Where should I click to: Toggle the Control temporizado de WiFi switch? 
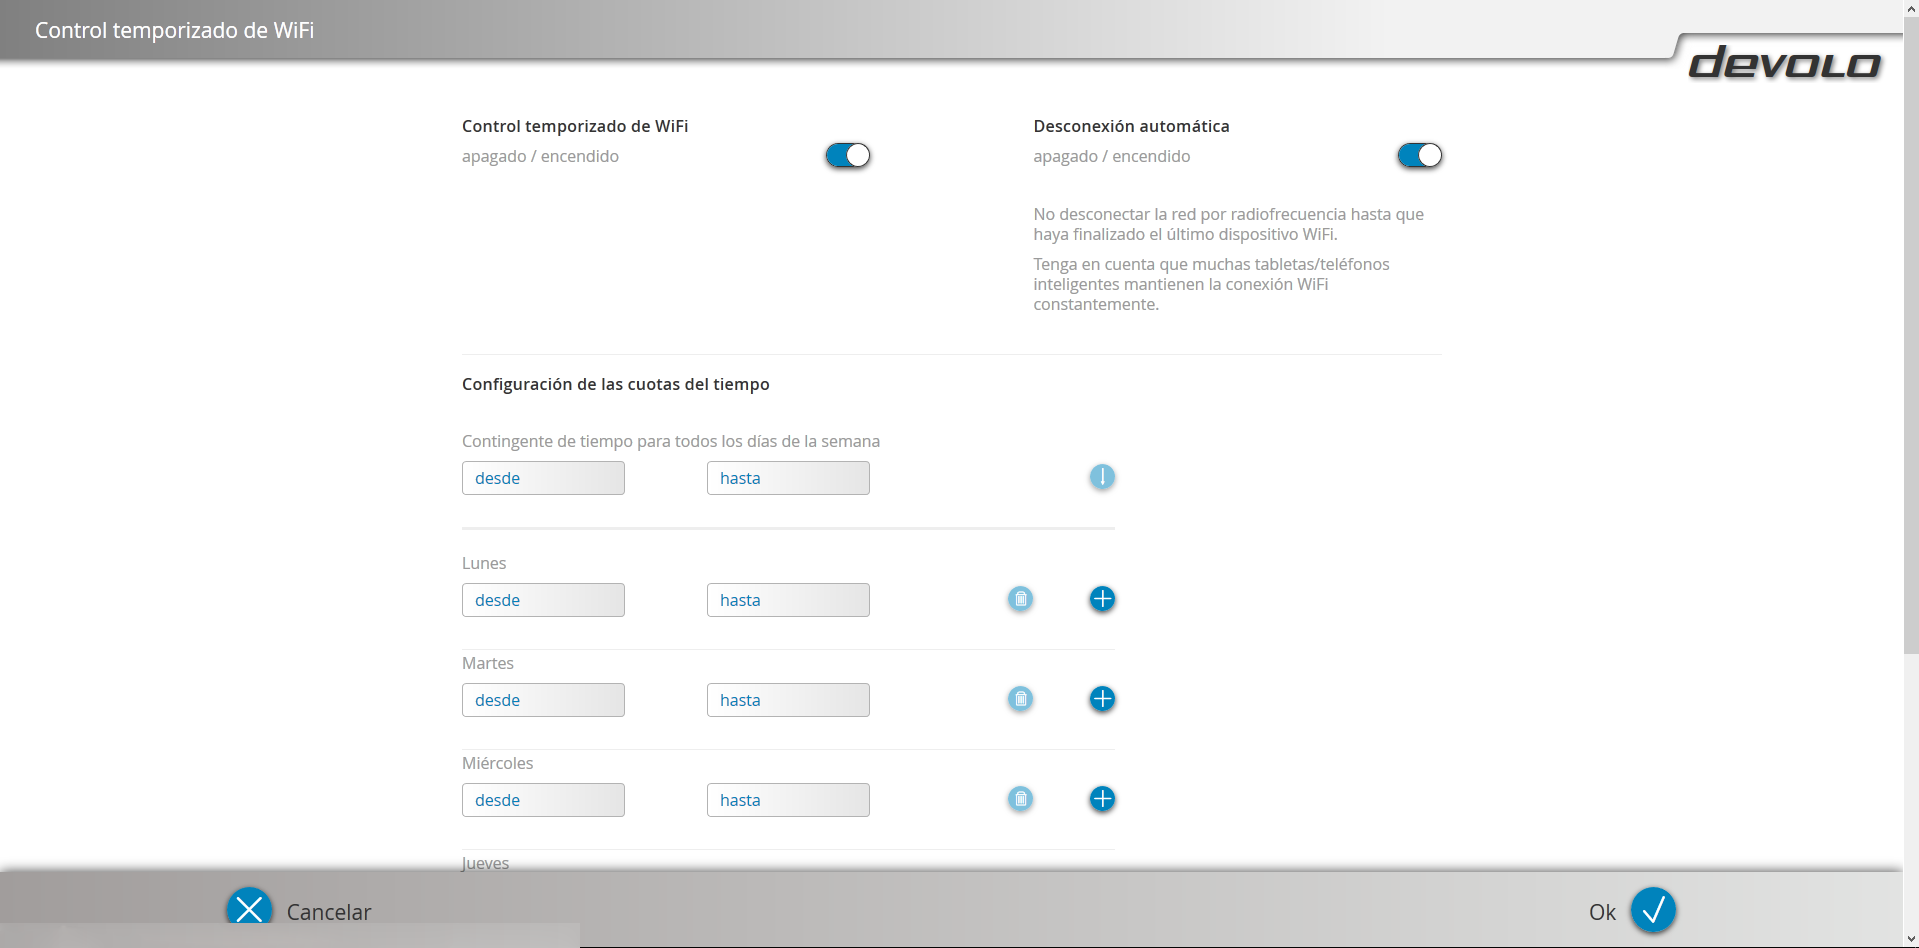848,156
